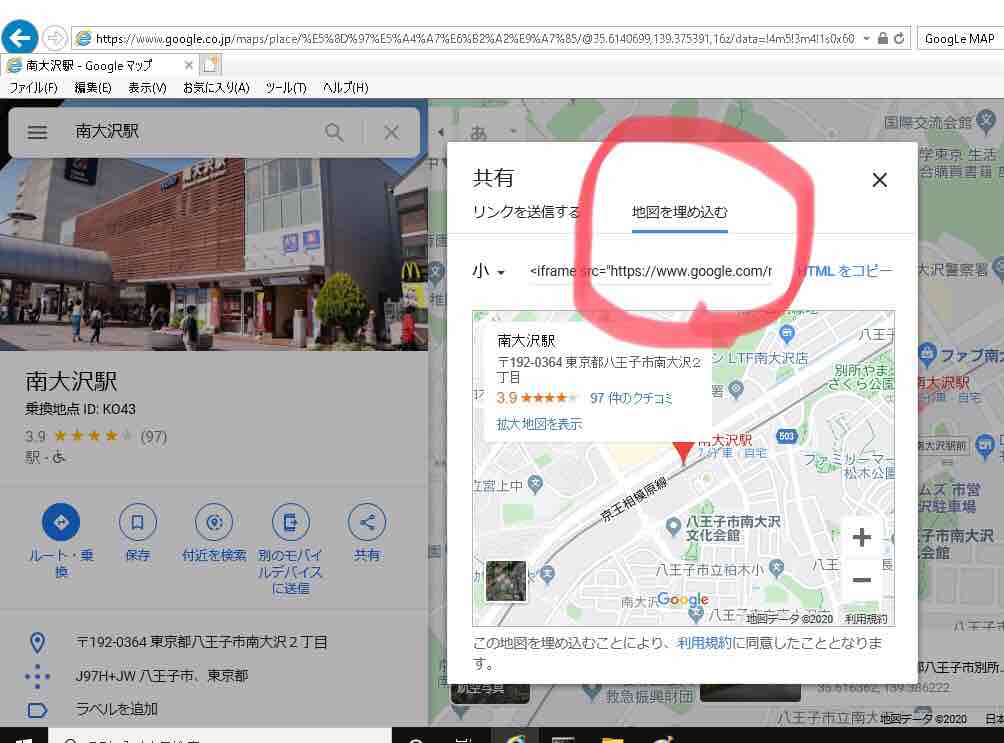The image size is (1004, 743).
Task: Click the Windows Start button
Action: [23, 739]
